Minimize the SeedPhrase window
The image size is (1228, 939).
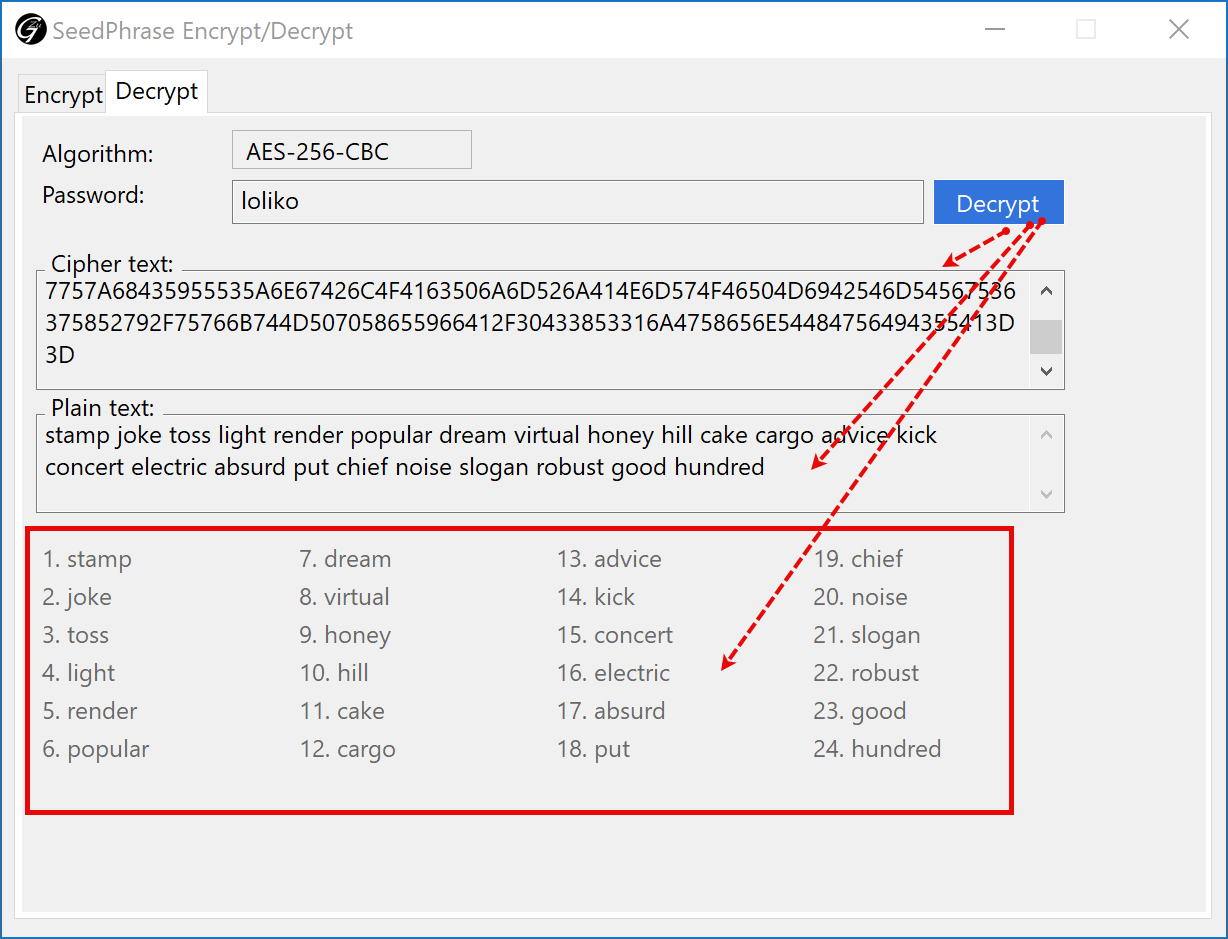(x=994, y=30)
